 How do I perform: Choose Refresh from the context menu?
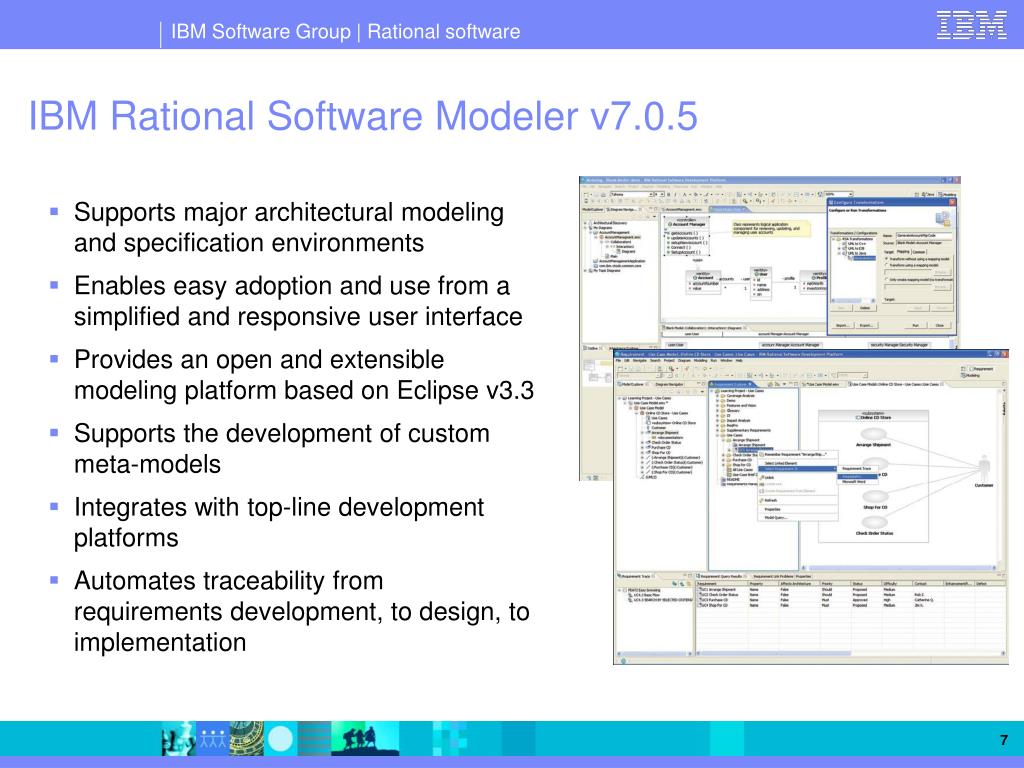click(x=798, y=500)
